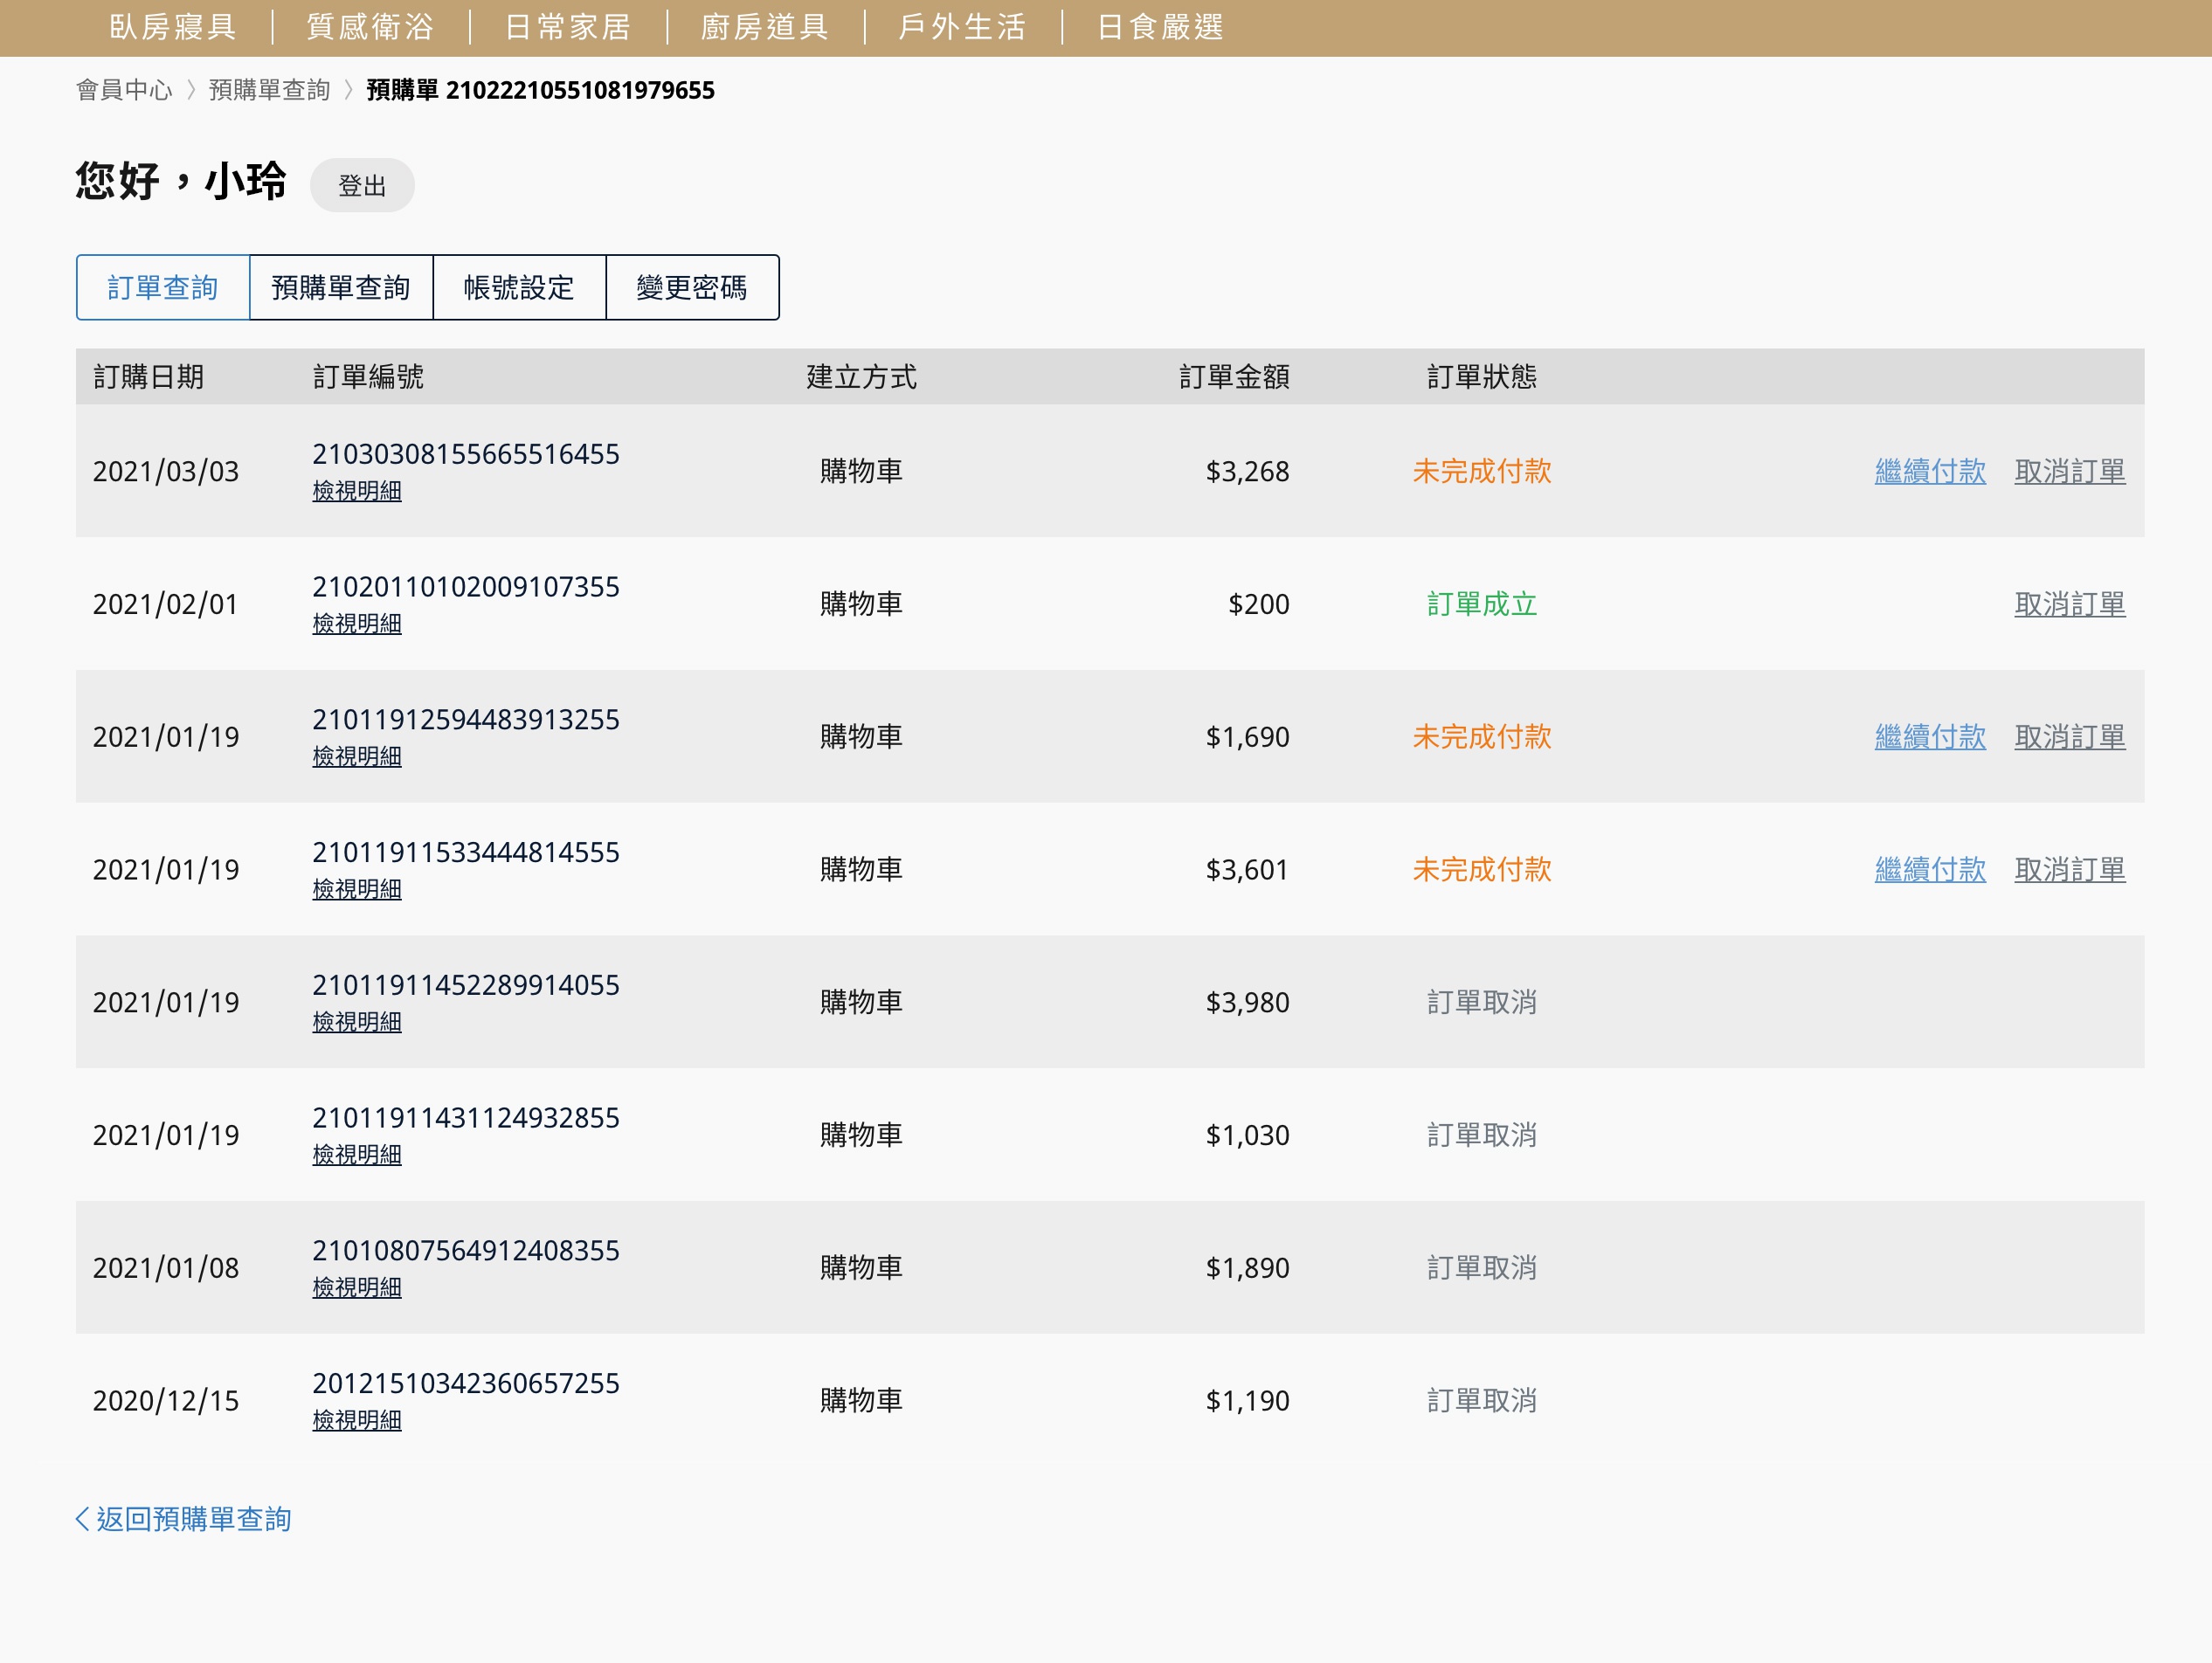Image resolution: width=2212 pixels, height=1663 pixels.
Task: Select the 變更密碼 tab
Action: [691, 288]
